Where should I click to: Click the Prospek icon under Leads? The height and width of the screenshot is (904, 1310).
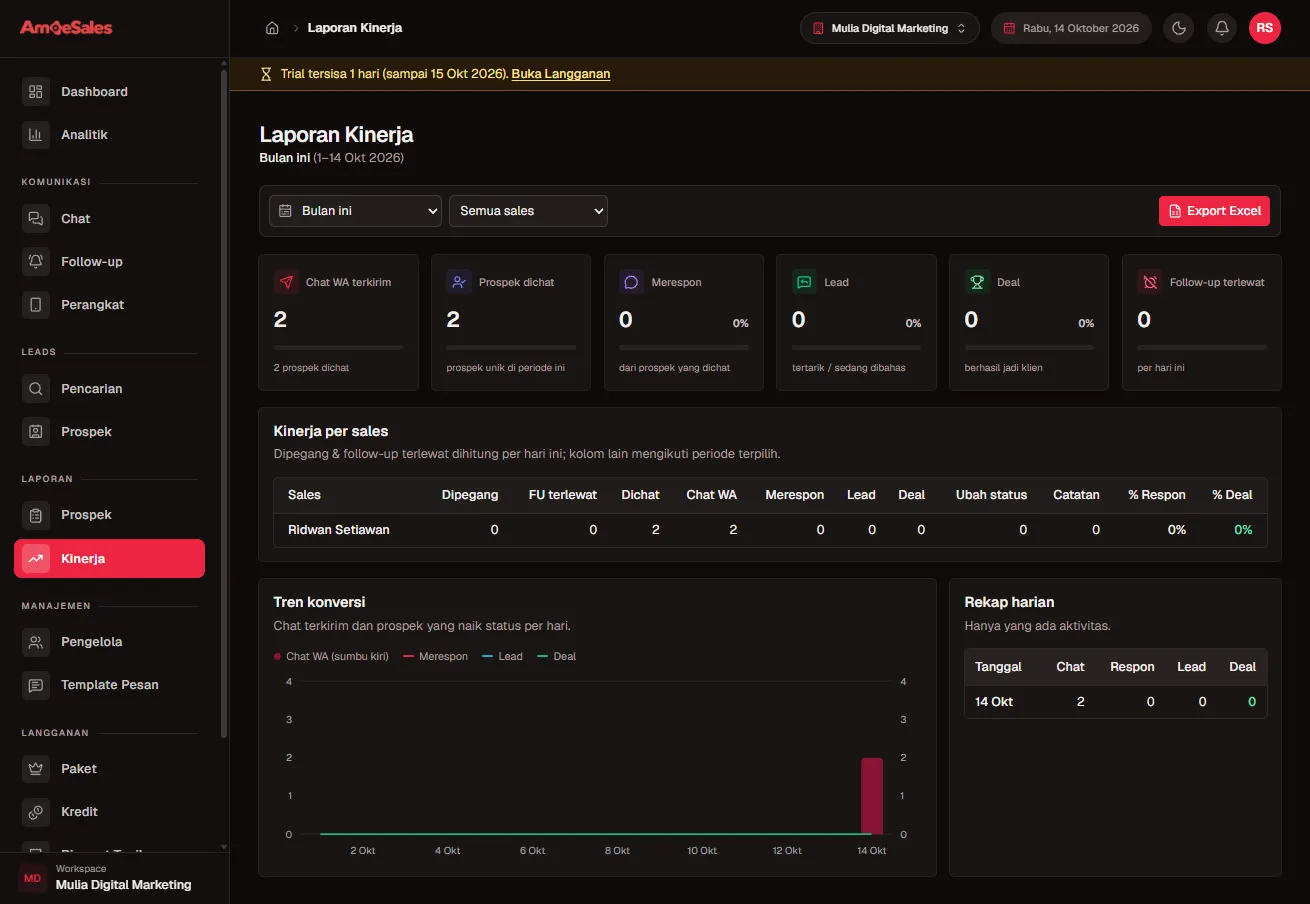coord(36,432)
